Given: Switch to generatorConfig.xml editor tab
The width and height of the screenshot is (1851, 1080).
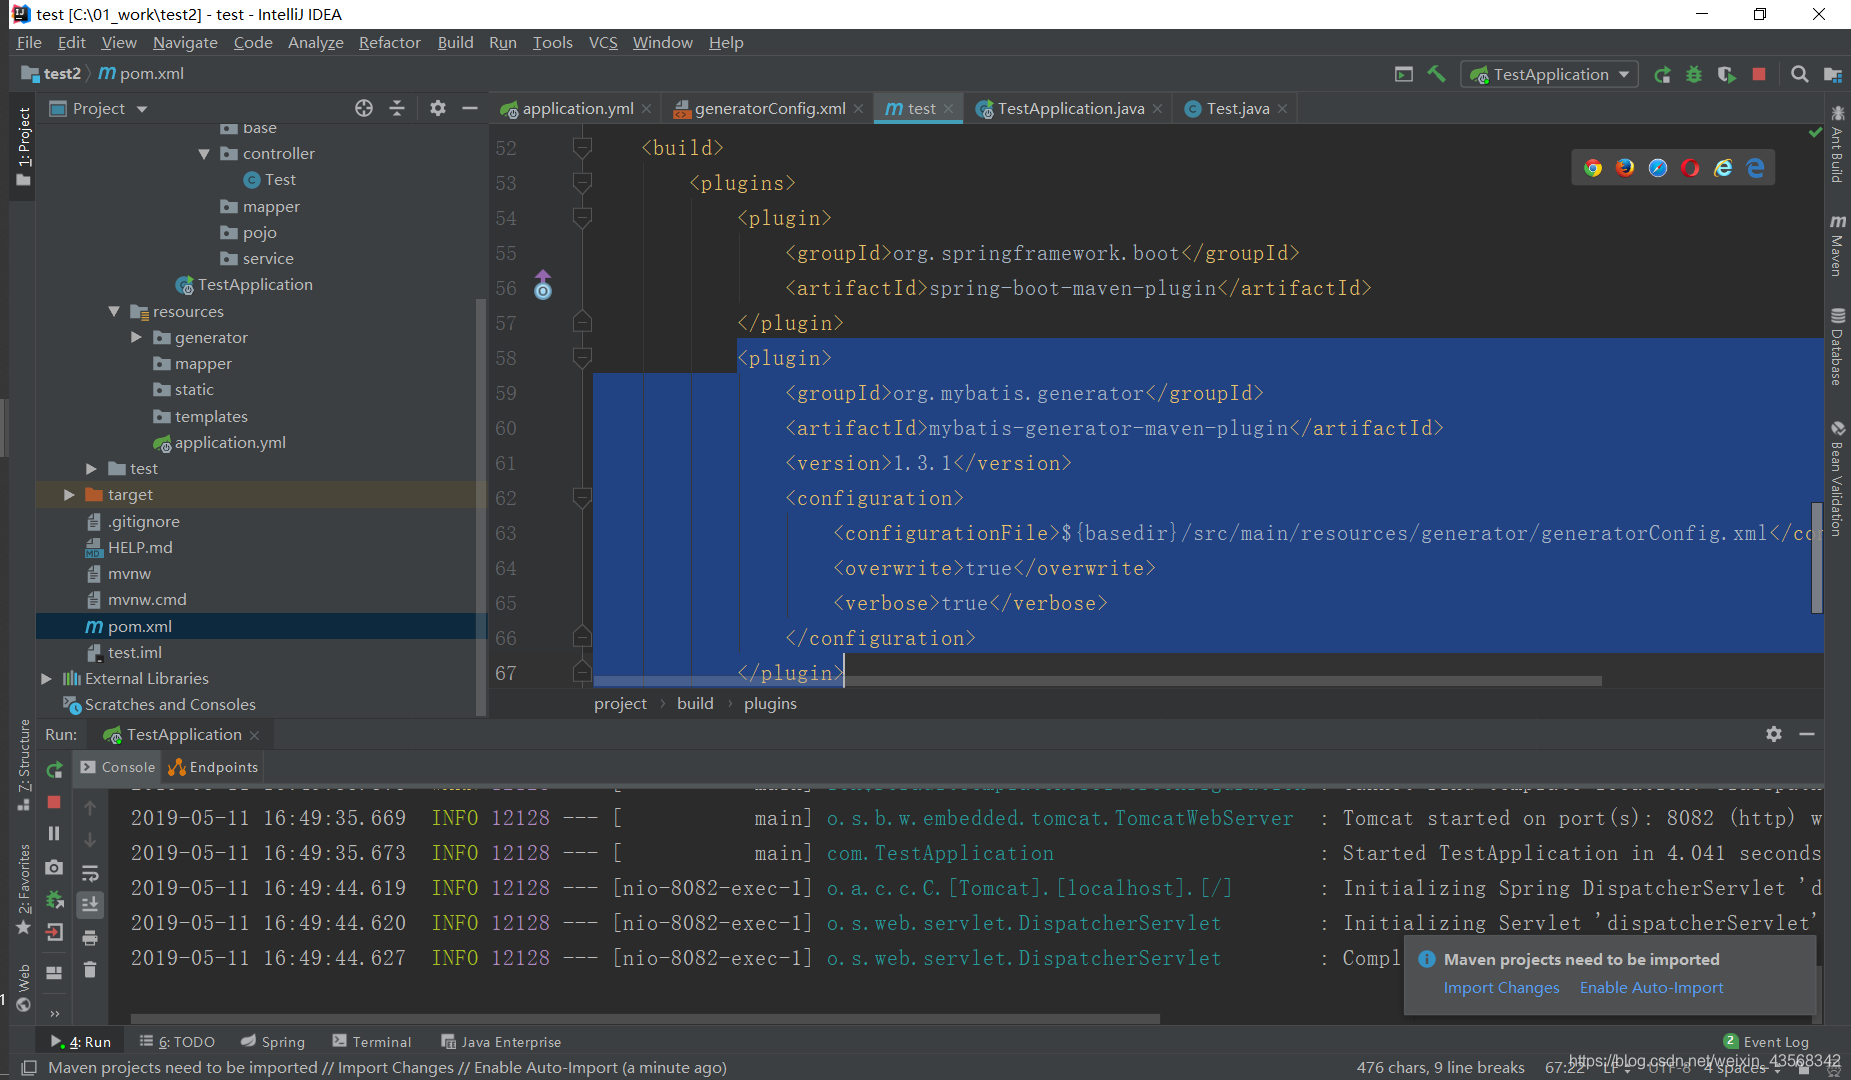Looking at the screenshot, I should pyautogui.click(x=769, y=108).
